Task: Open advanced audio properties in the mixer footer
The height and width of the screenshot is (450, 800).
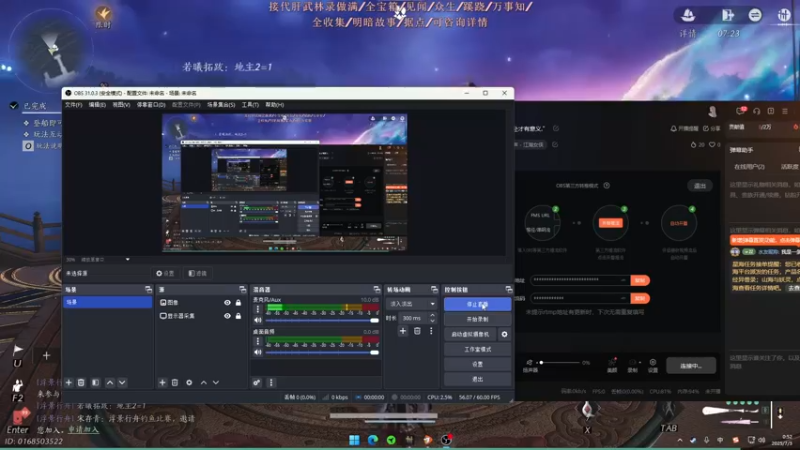Action: tap(257, 383)
